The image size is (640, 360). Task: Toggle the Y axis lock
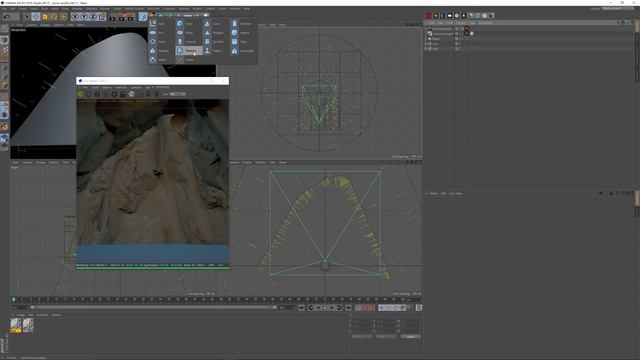[x=84, y=17]
